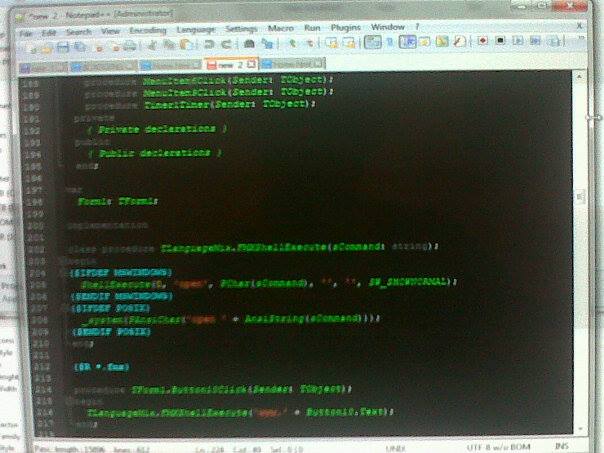
Task: Click the Copy toolbar icon
Action: (x=169, y=45)
